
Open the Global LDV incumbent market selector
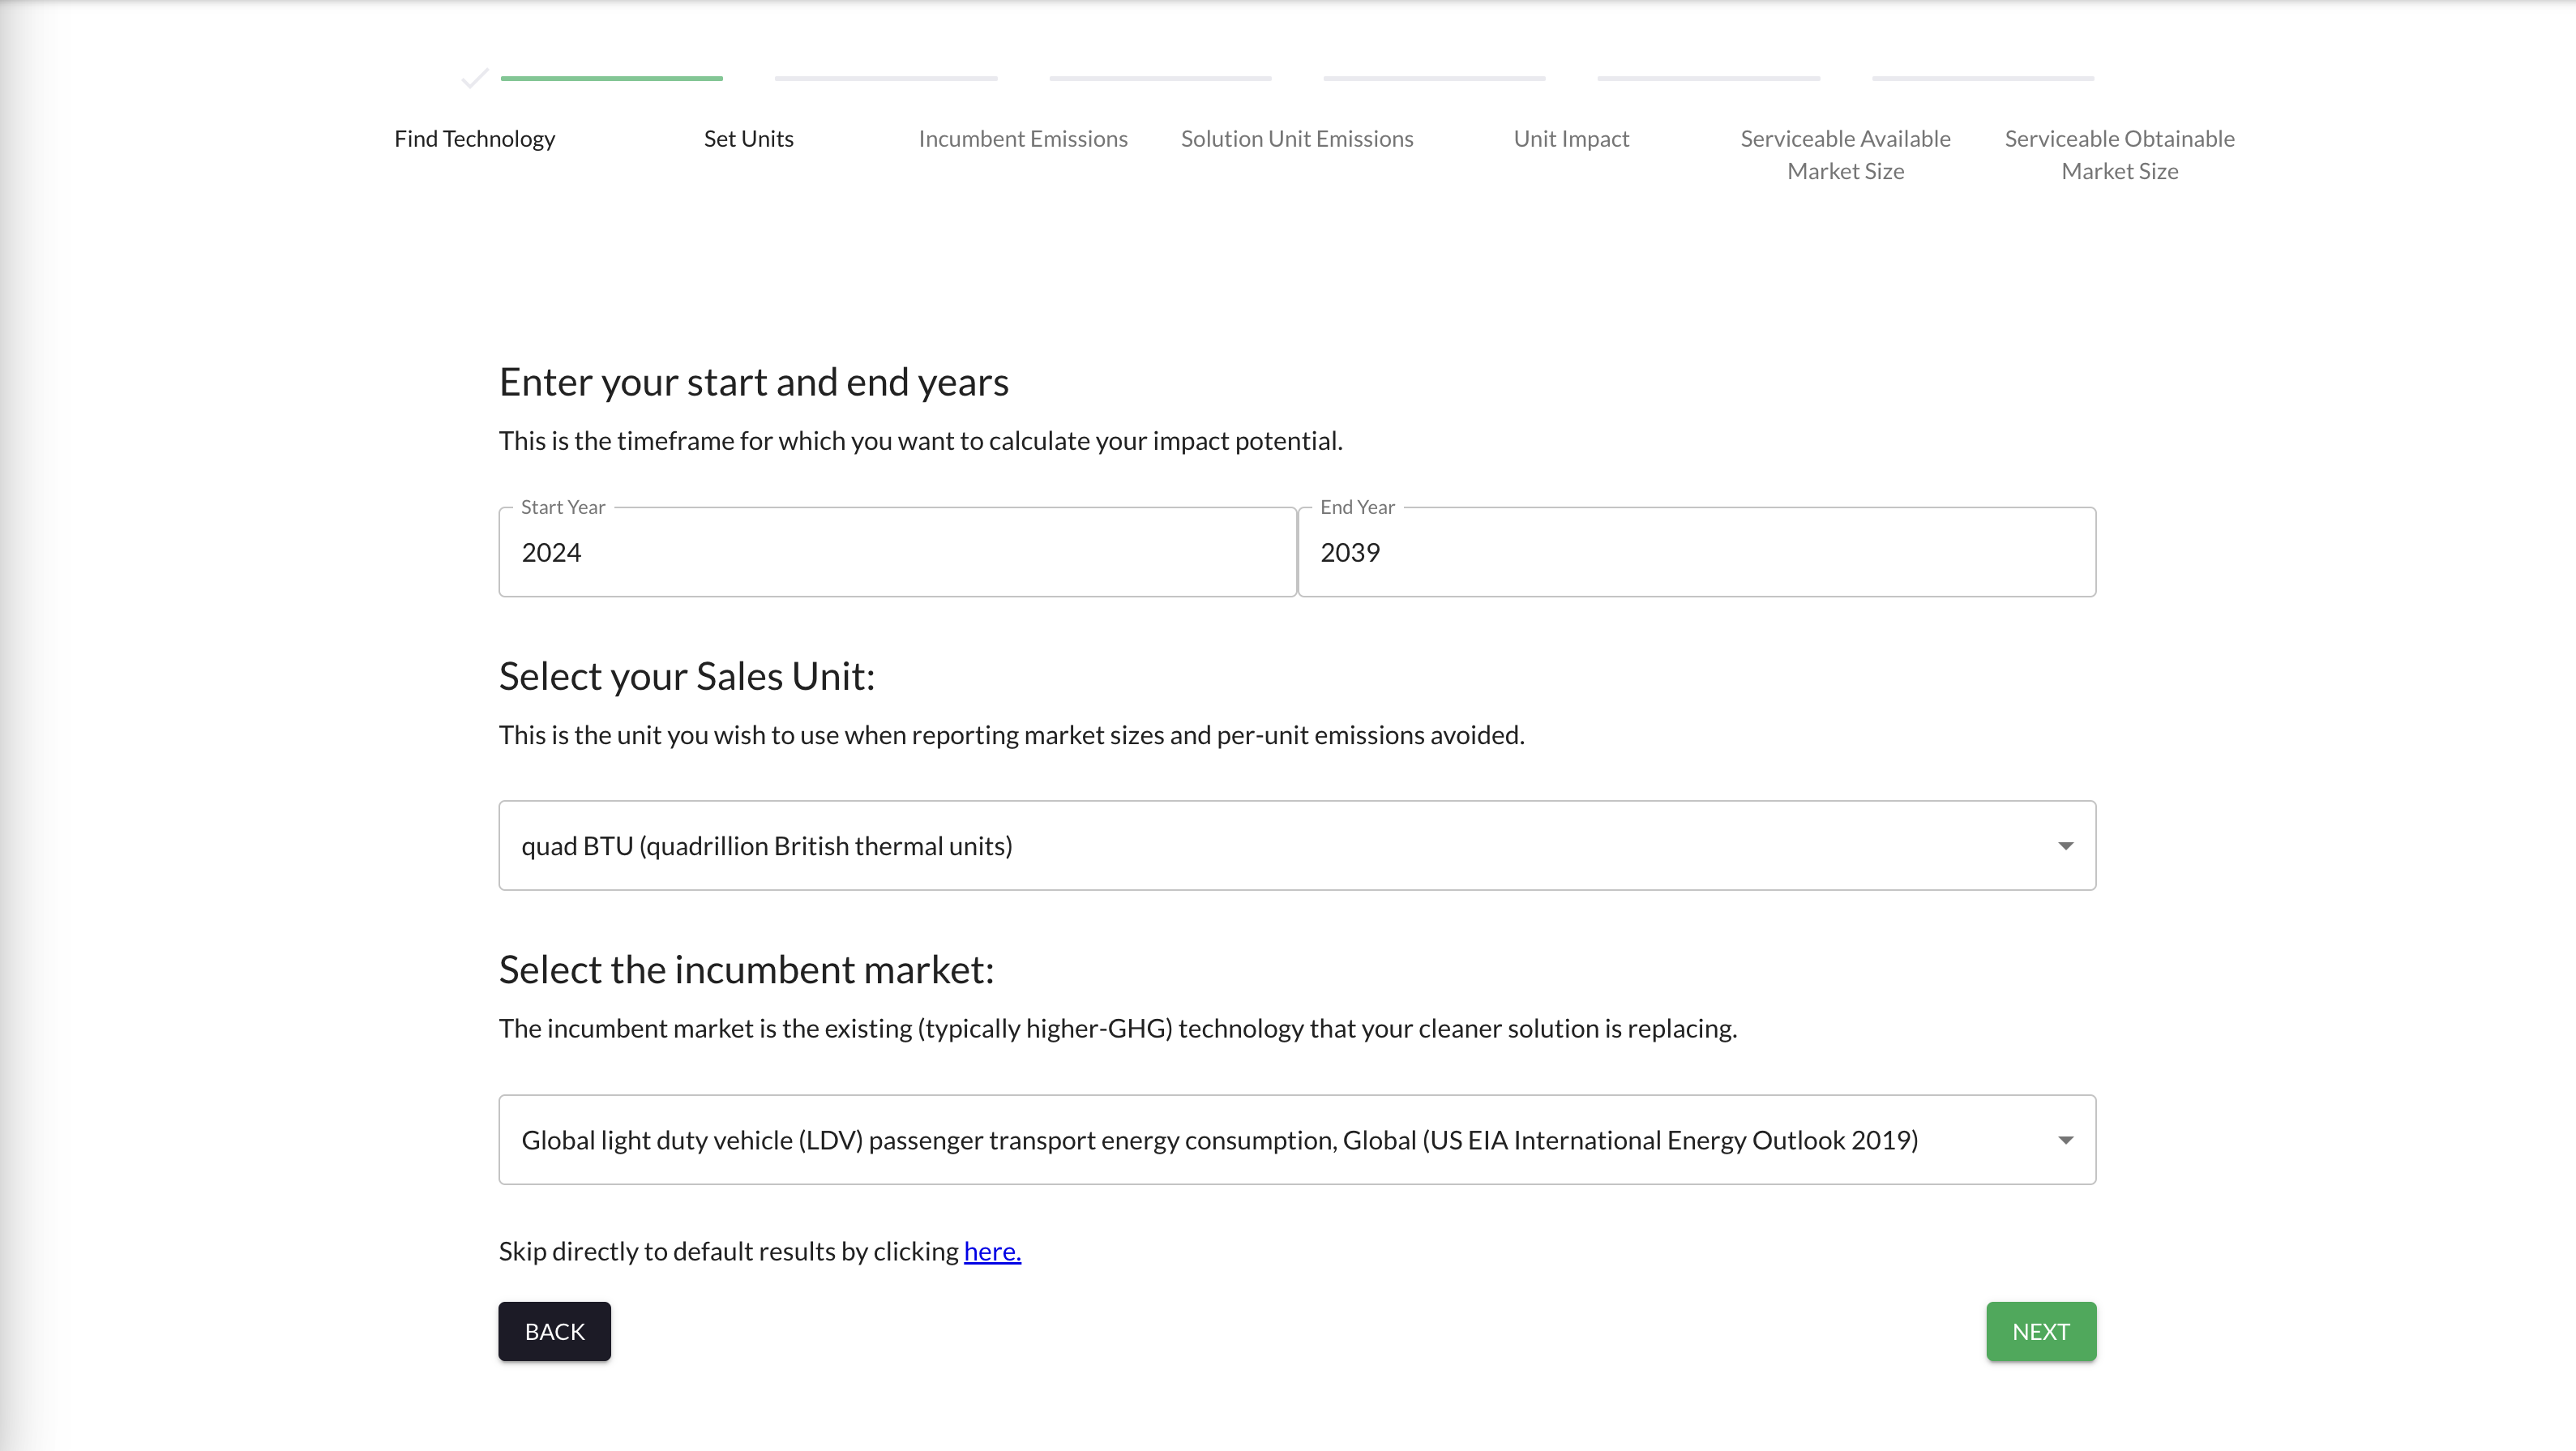(1296, 1140)
